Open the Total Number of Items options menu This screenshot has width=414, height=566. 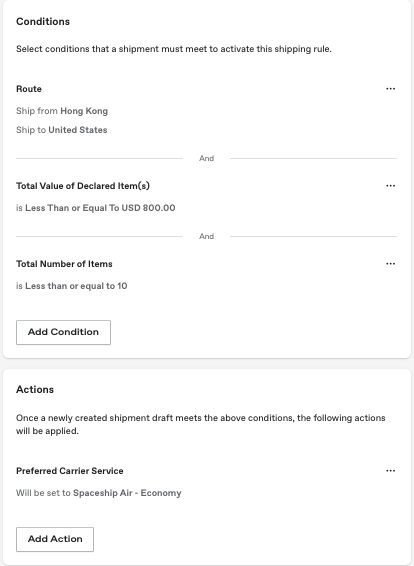tap(391, 264)
